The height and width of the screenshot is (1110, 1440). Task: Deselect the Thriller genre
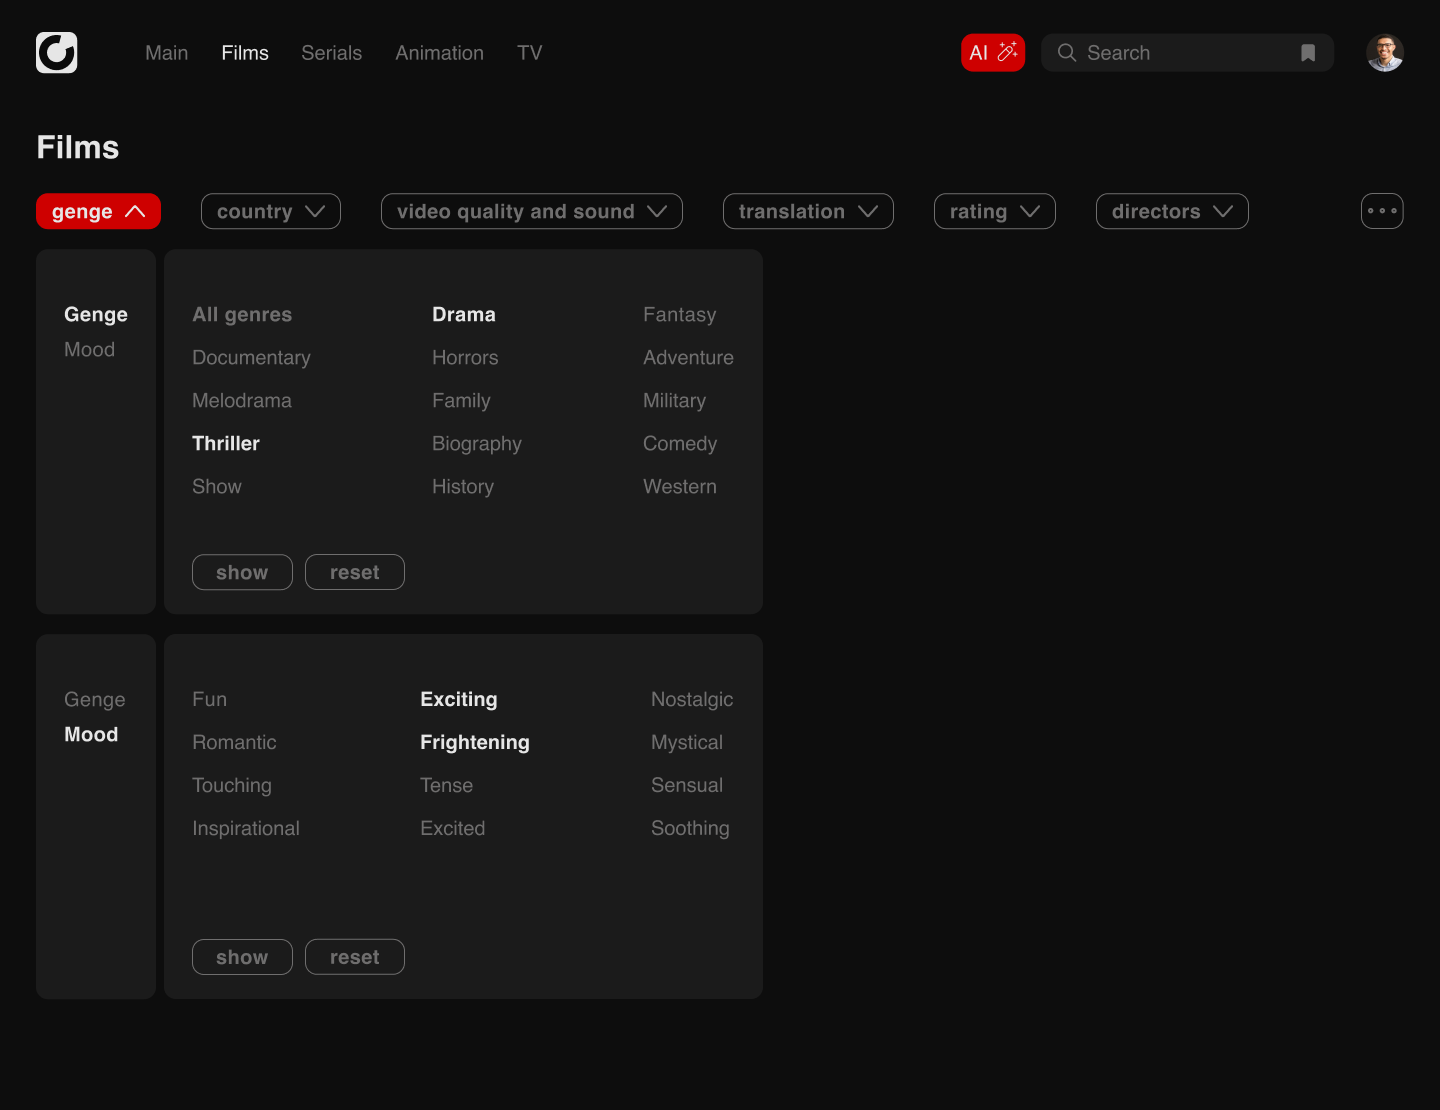pos(226,443)
